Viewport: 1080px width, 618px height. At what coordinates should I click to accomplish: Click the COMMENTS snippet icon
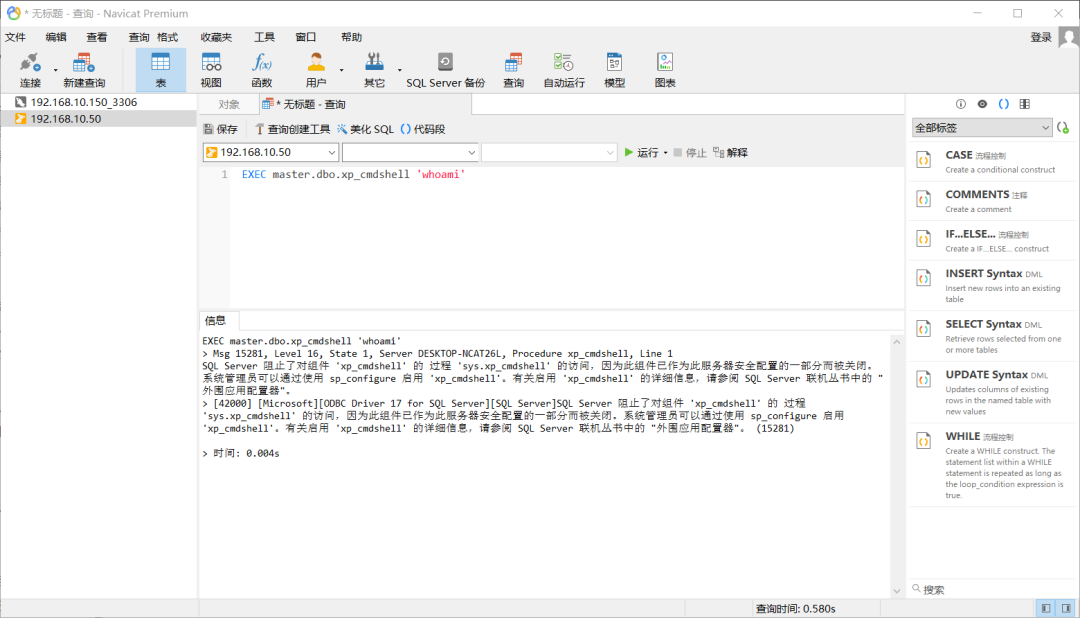coord(924,199)
